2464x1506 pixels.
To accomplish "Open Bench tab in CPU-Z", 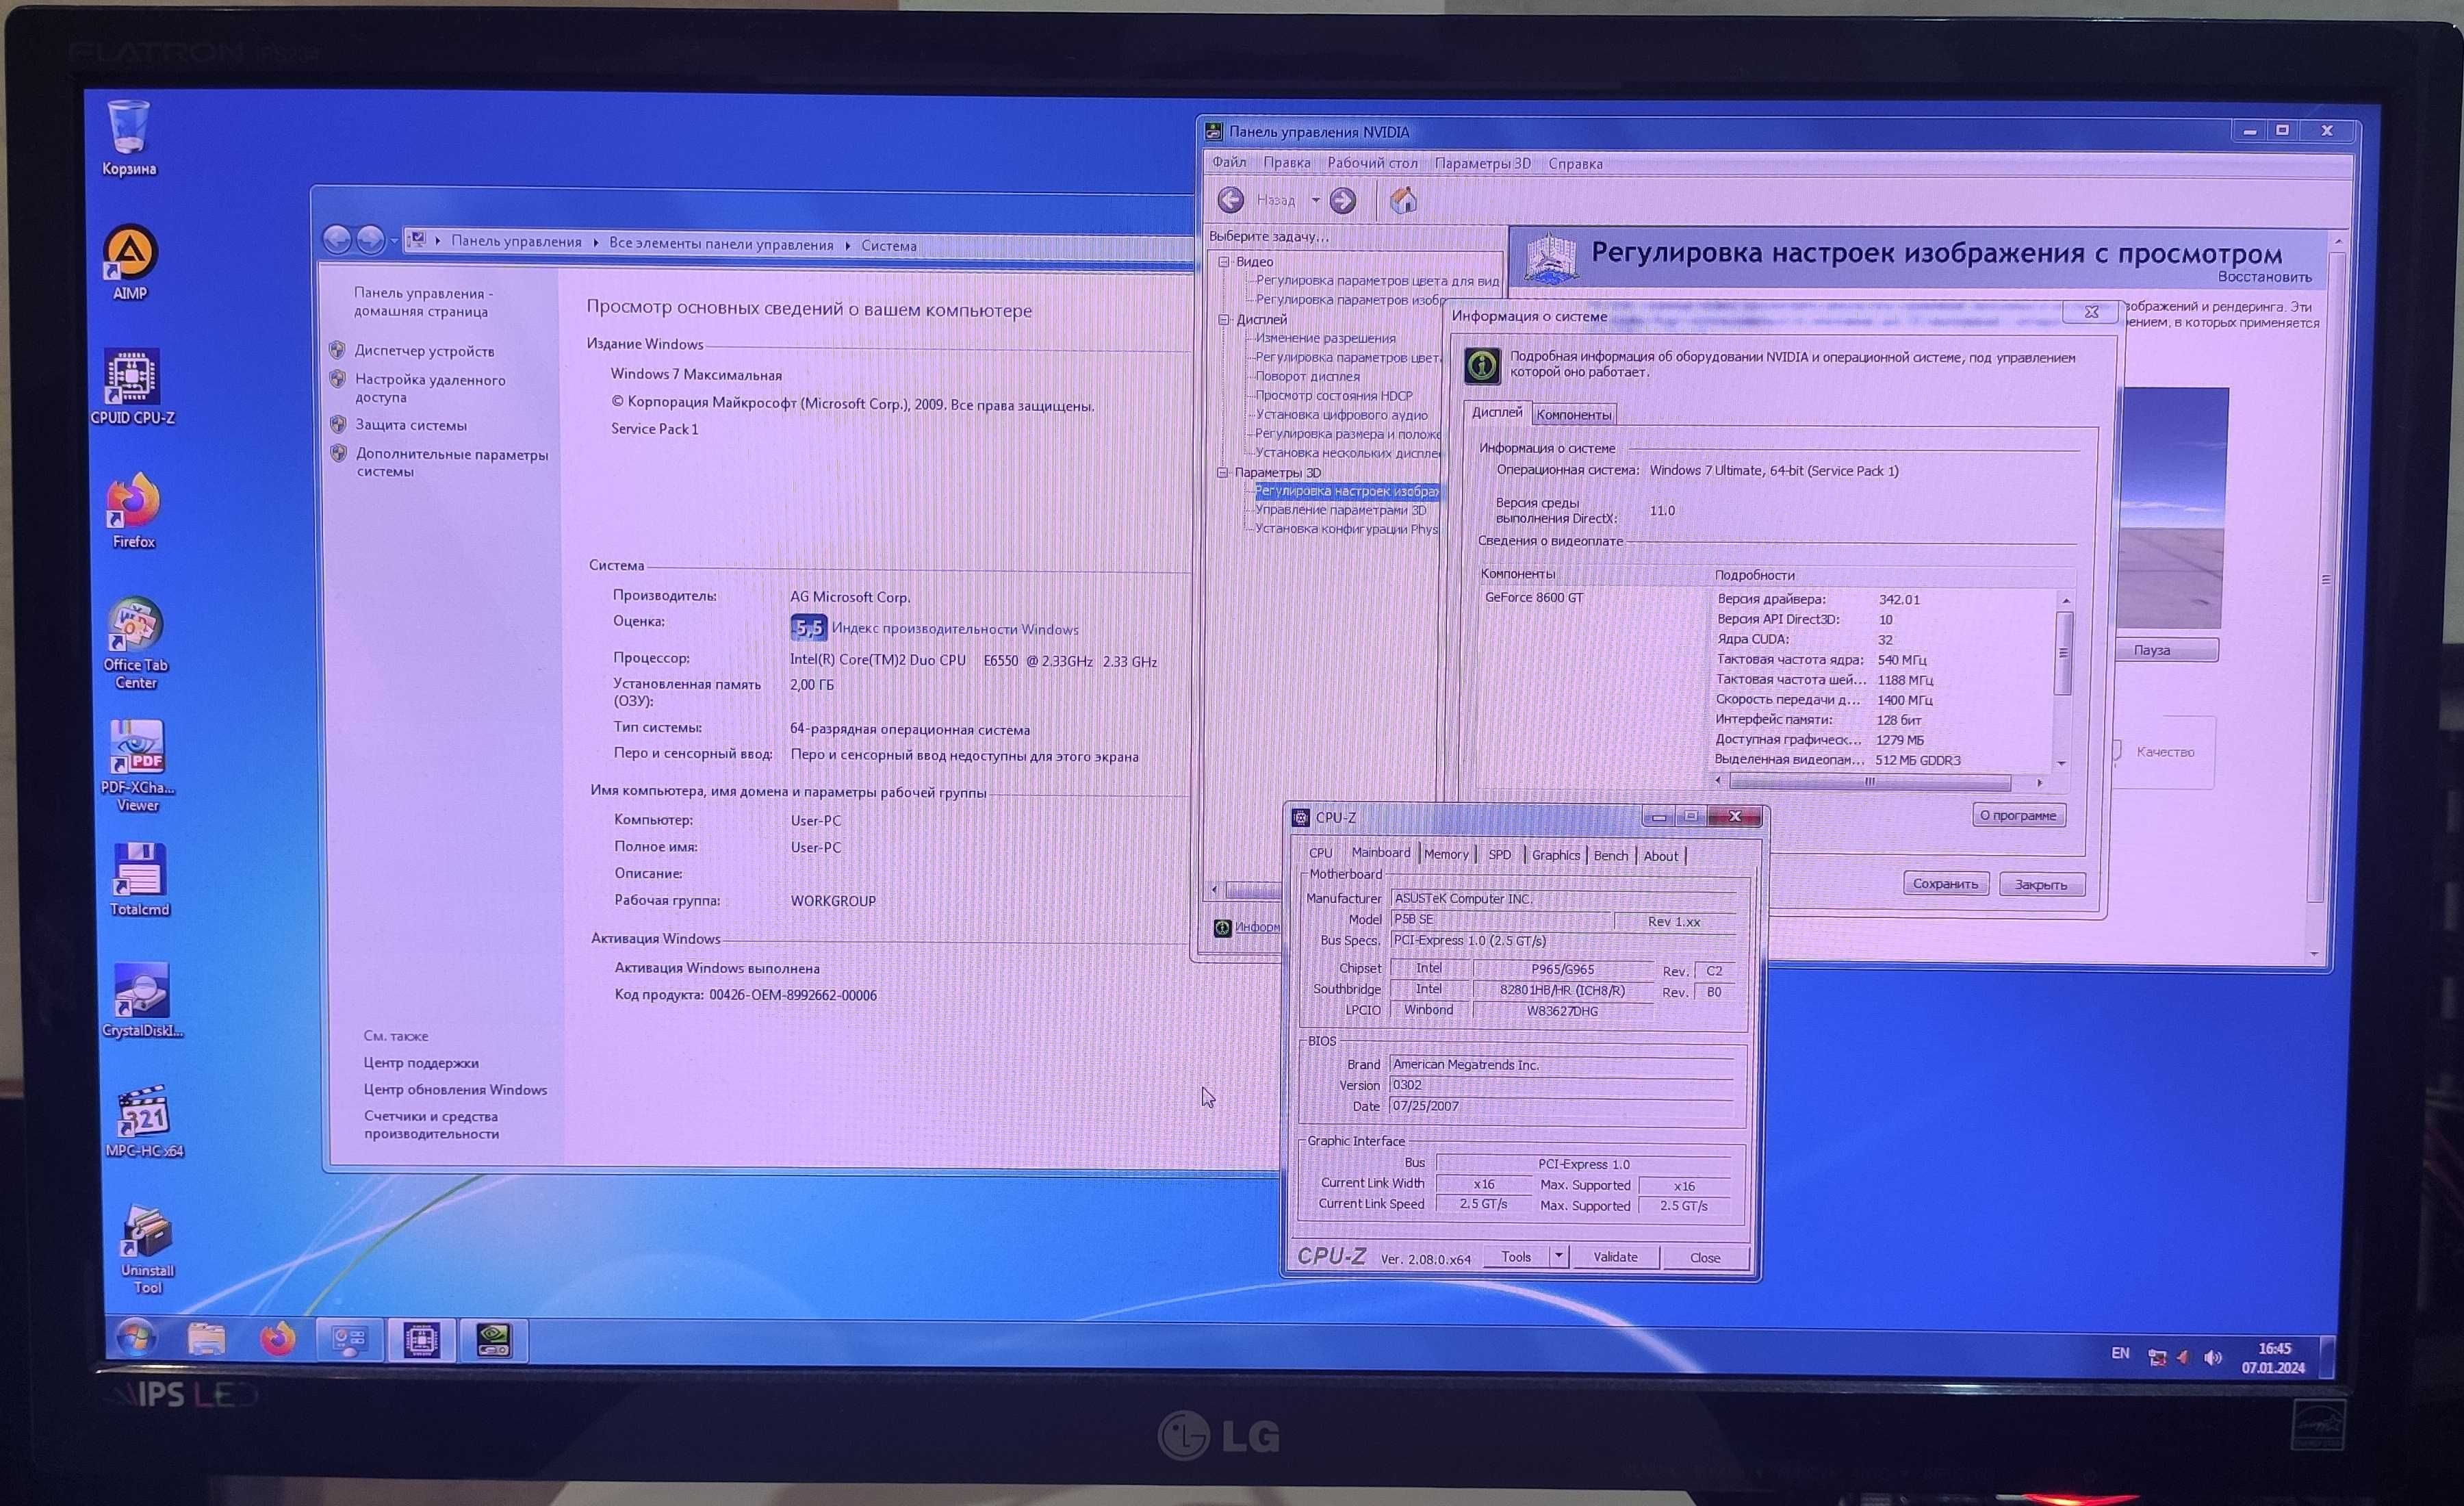I will click(1610, 856).
